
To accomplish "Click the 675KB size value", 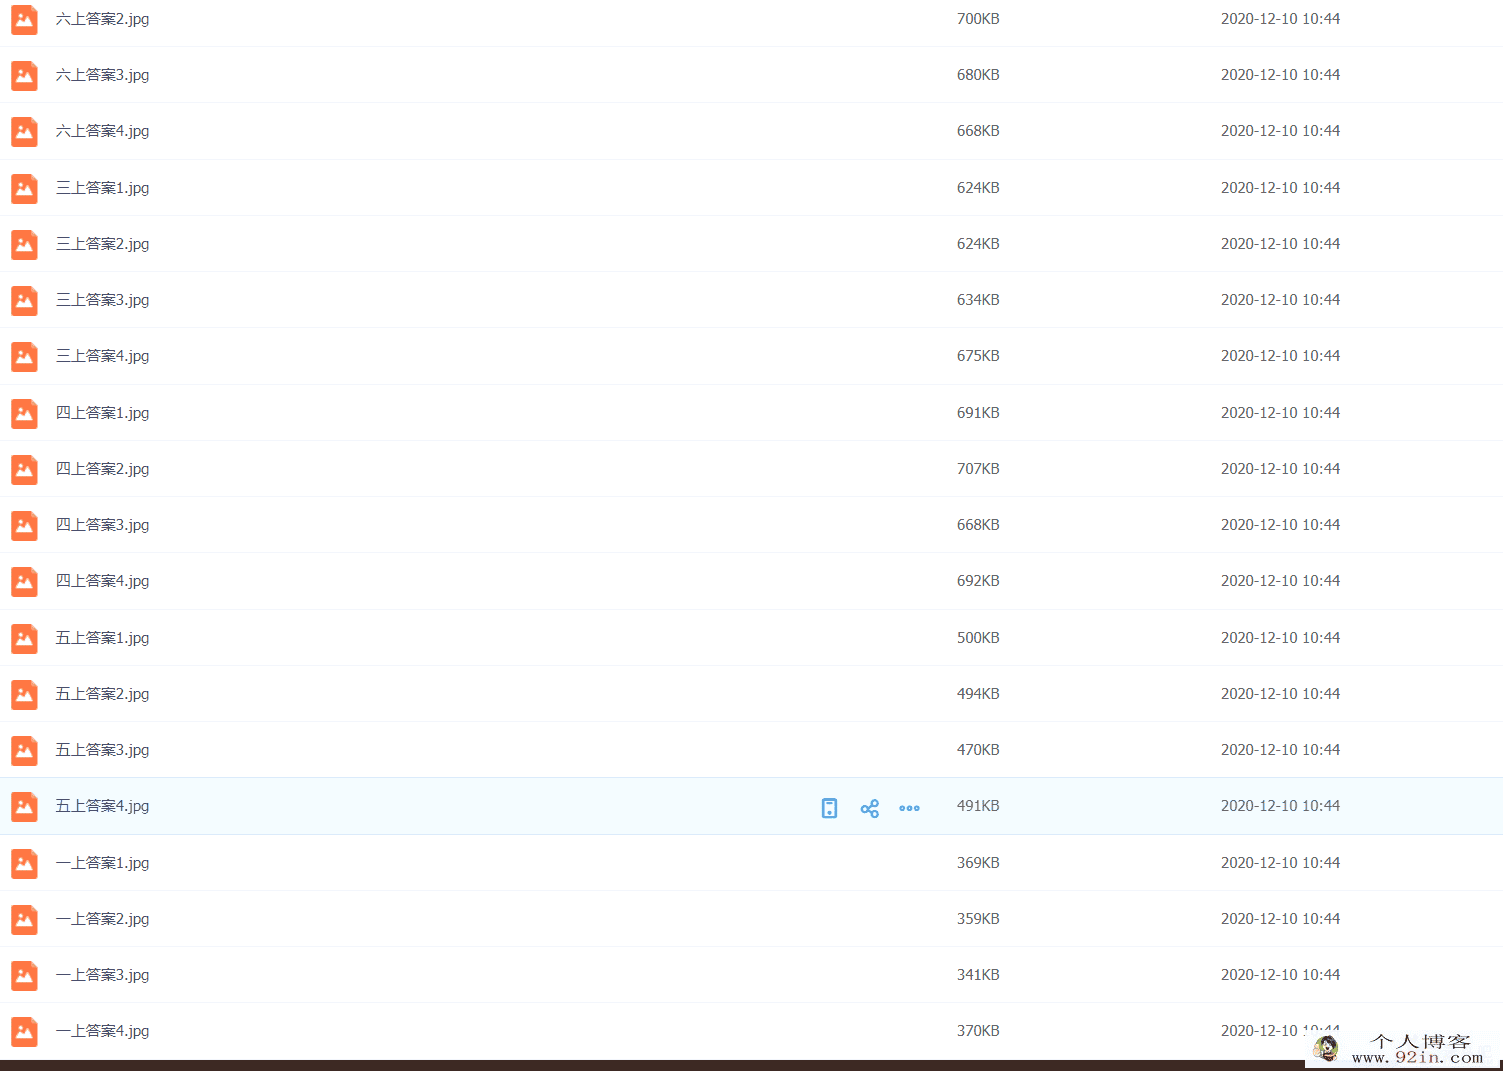I will tap(978, 356).
